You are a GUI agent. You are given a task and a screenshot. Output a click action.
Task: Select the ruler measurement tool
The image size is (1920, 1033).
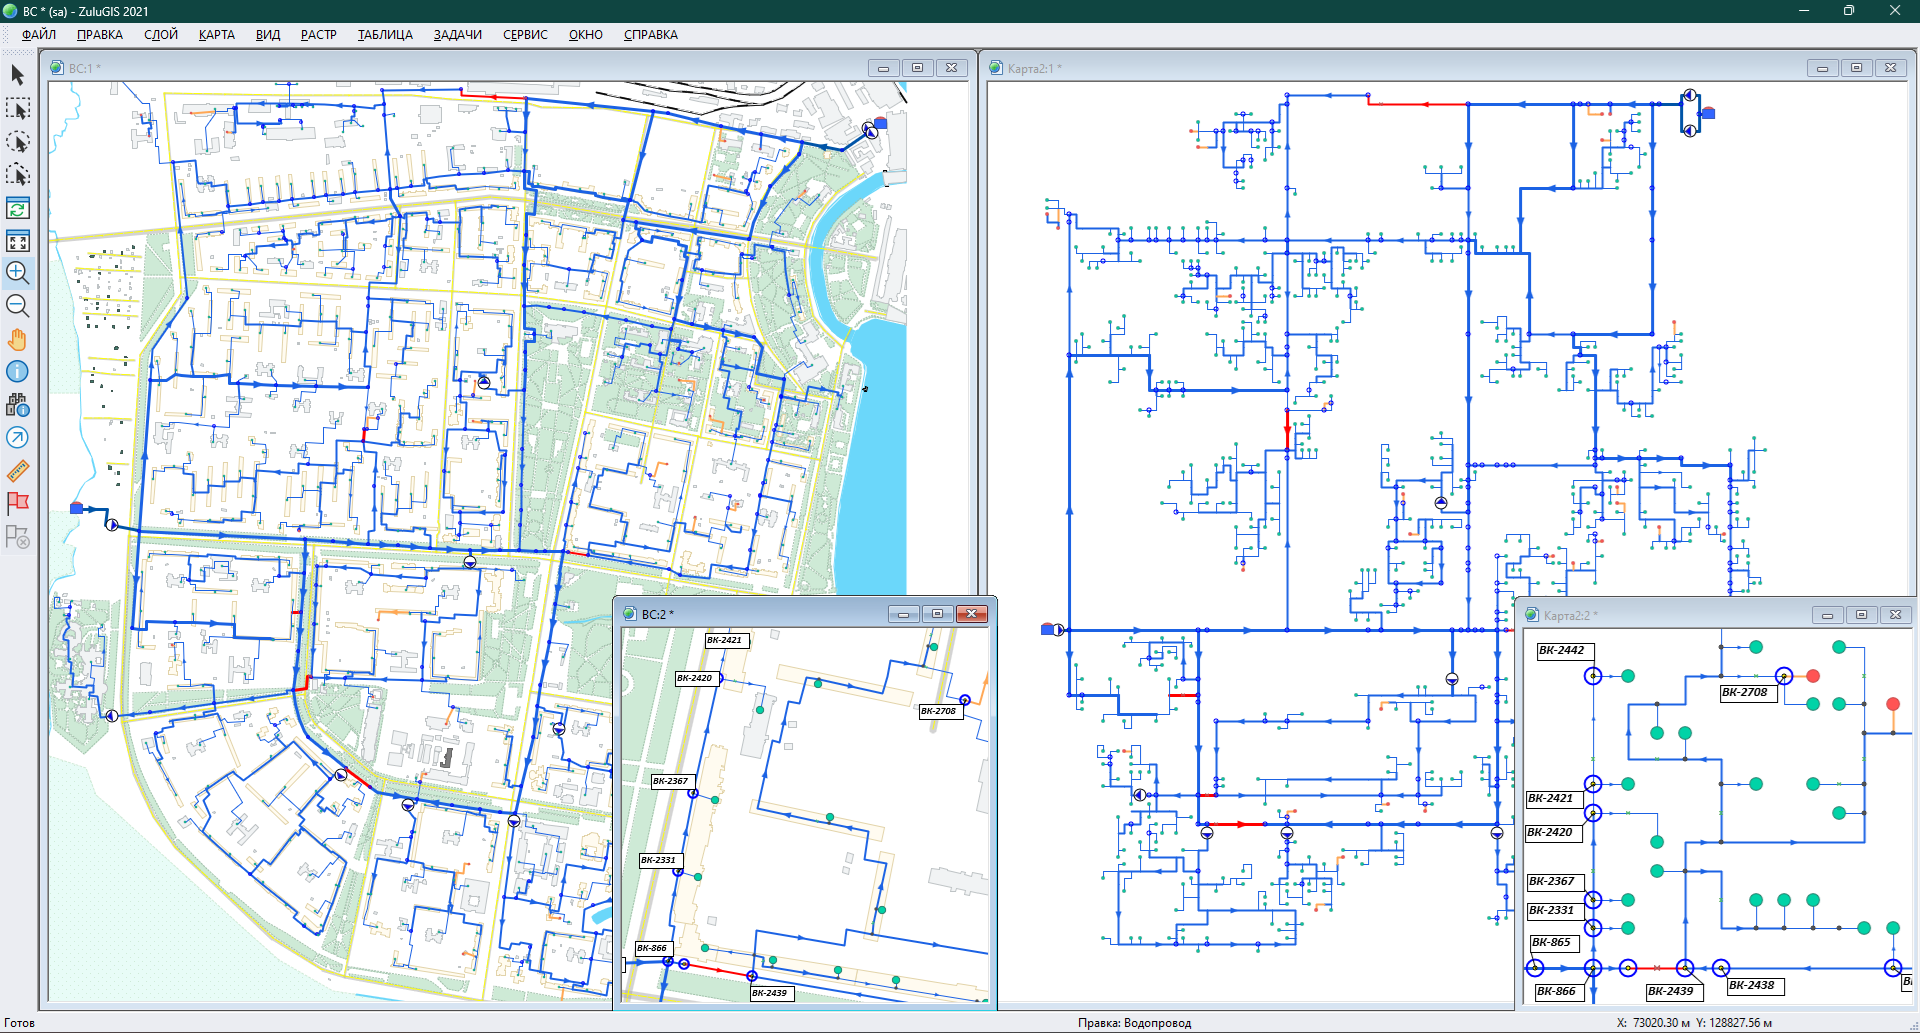pos(17,470)
